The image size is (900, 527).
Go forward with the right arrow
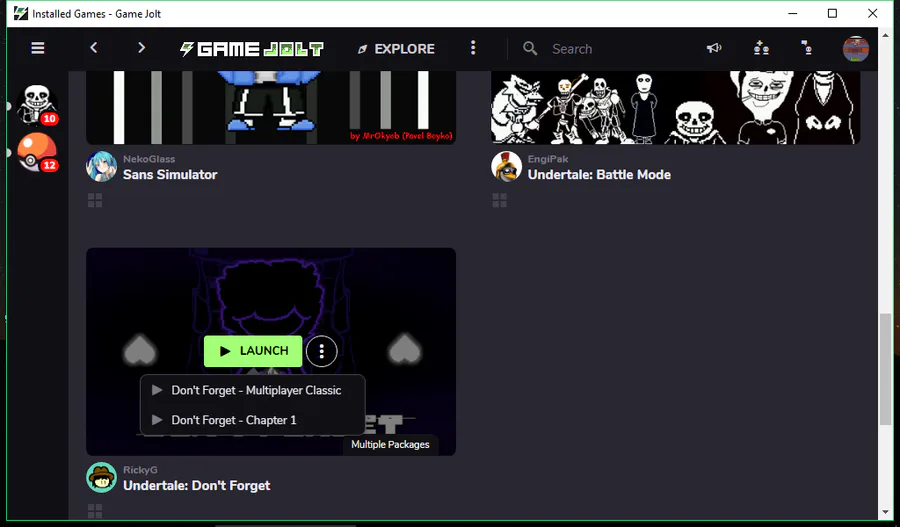pyautogui.click(x=141, y=48)
